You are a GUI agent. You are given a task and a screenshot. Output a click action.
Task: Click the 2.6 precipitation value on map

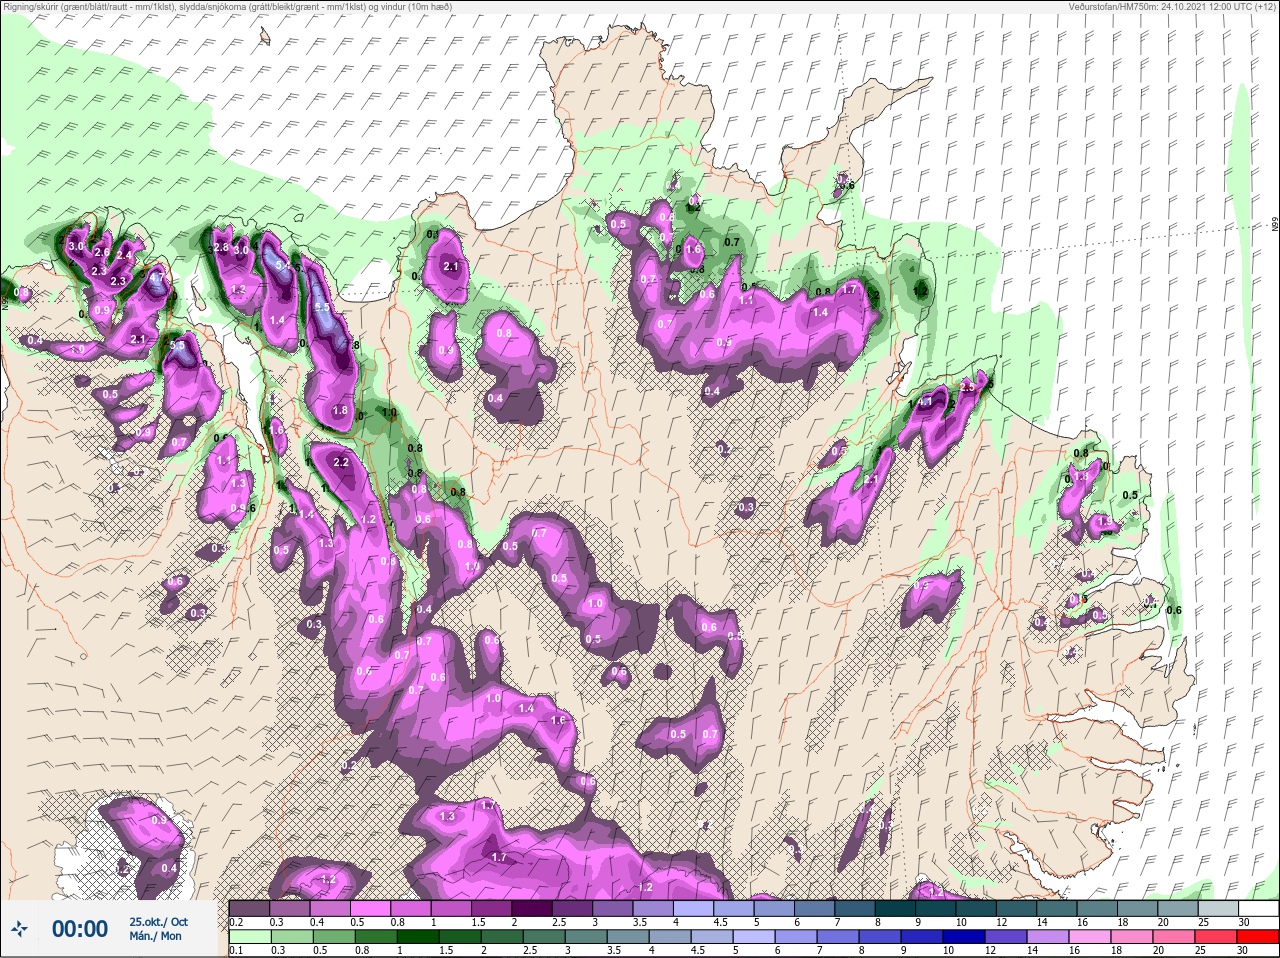click(x=102, y=250)
